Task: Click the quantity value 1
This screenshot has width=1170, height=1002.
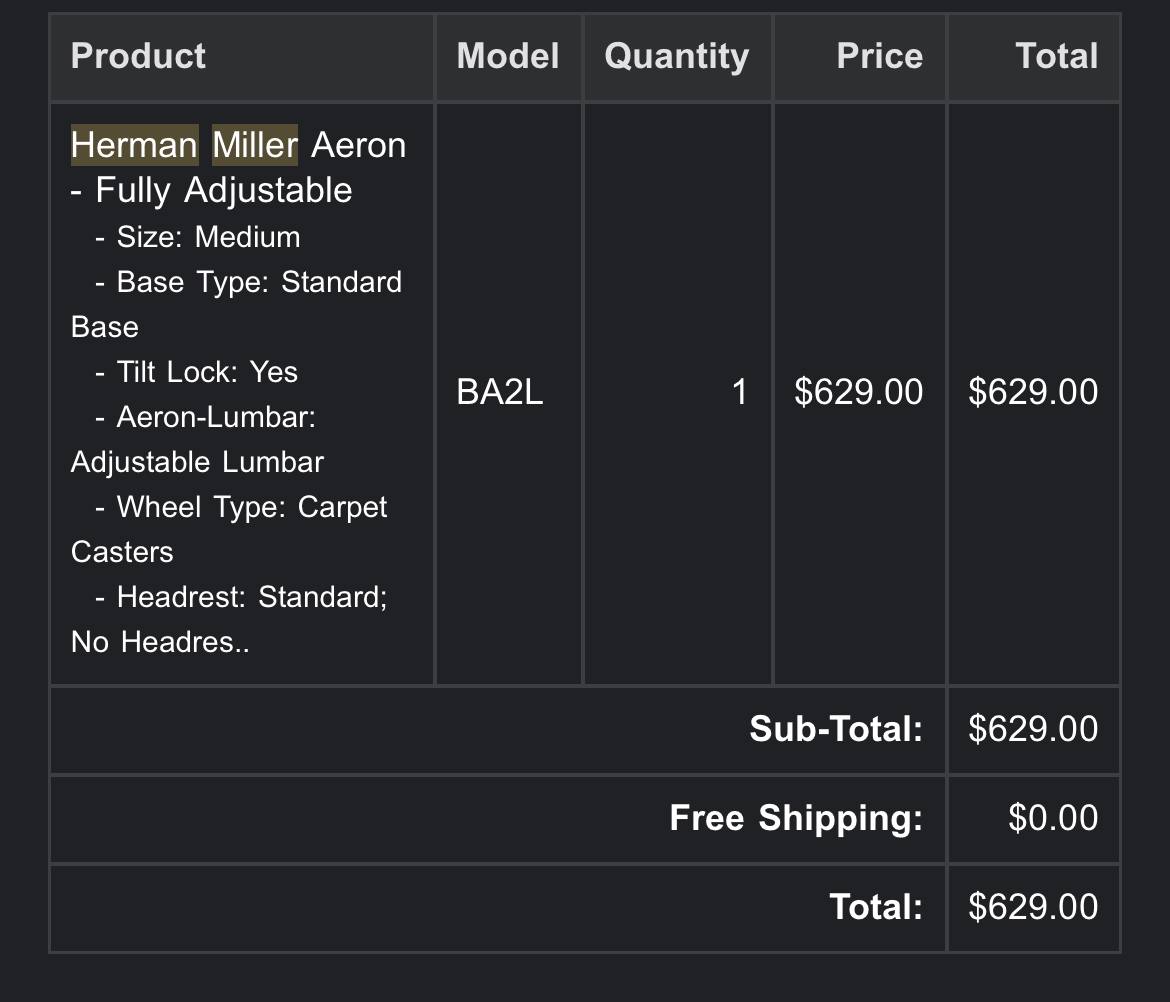Action: pos(739,392)
